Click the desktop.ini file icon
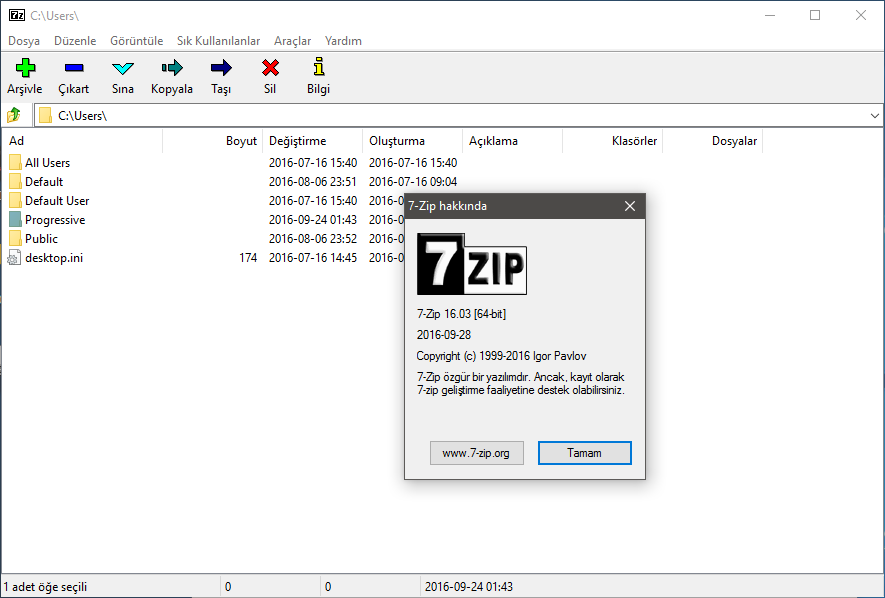 click(x=14, y=258)
